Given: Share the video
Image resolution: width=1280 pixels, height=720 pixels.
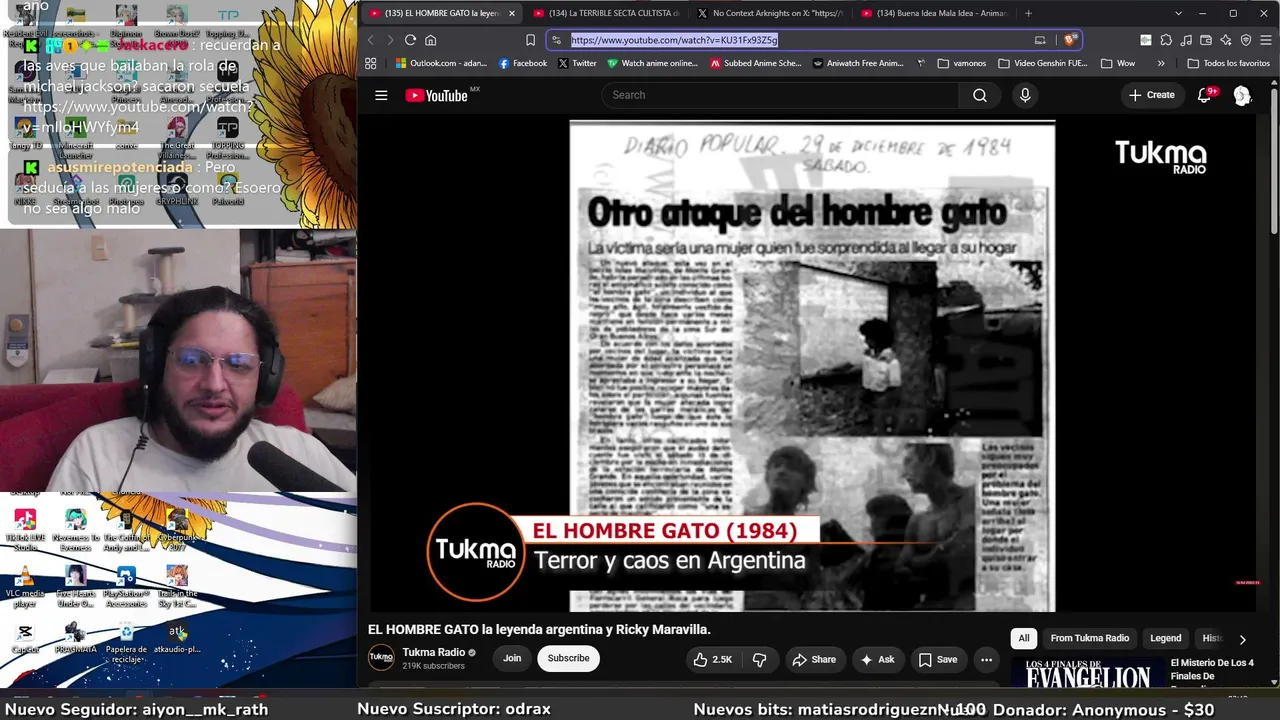Looking at the screenshot, I should [814, 660].
